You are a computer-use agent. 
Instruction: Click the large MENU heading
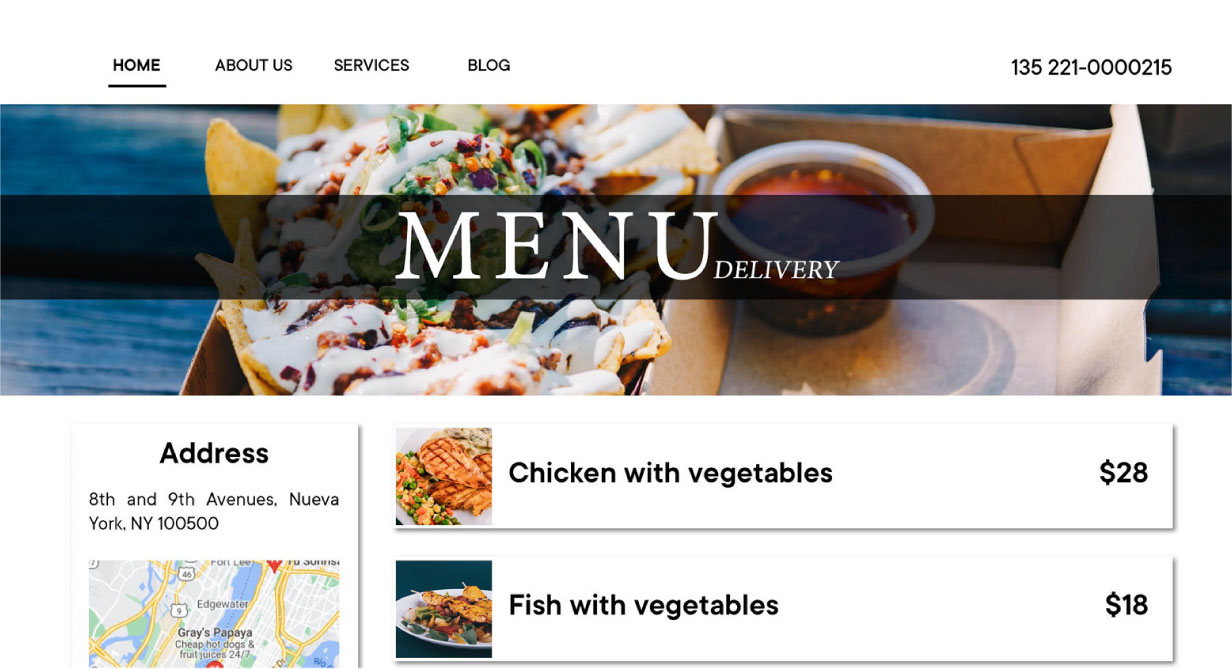(x=557, y=246)
